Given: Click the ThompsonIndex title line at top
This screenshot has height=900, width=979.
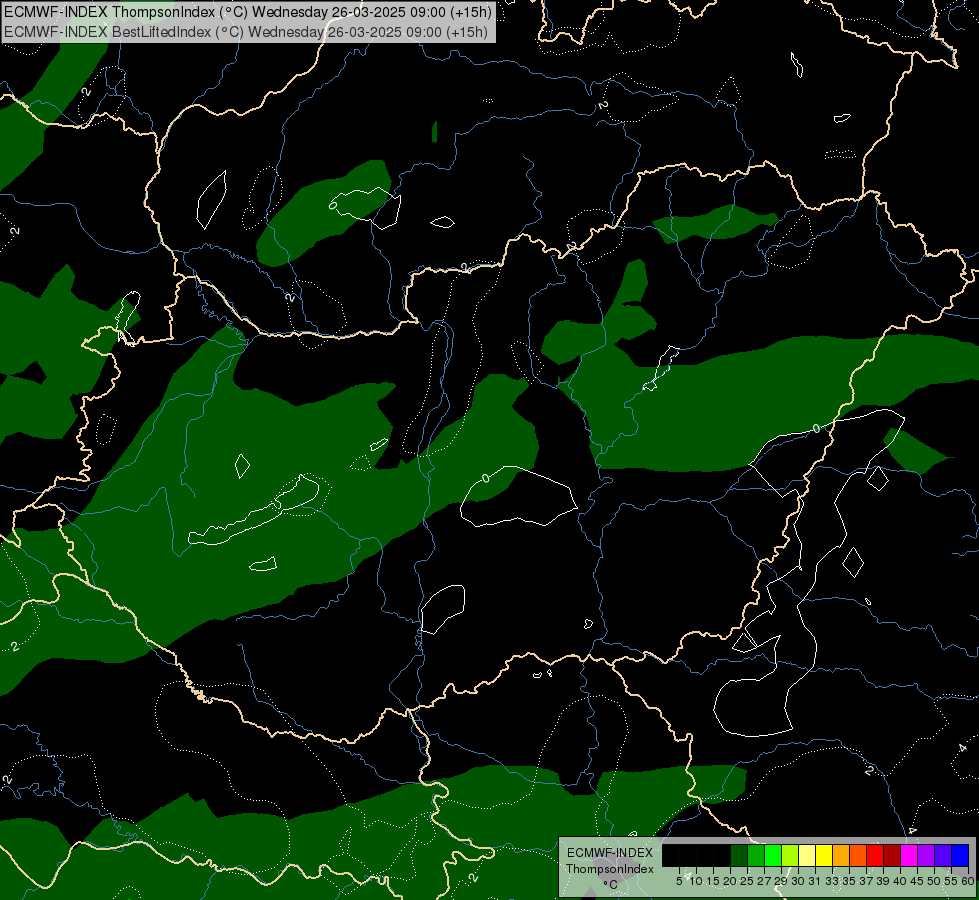Looking at the screenshot, I should pos(248,12).
